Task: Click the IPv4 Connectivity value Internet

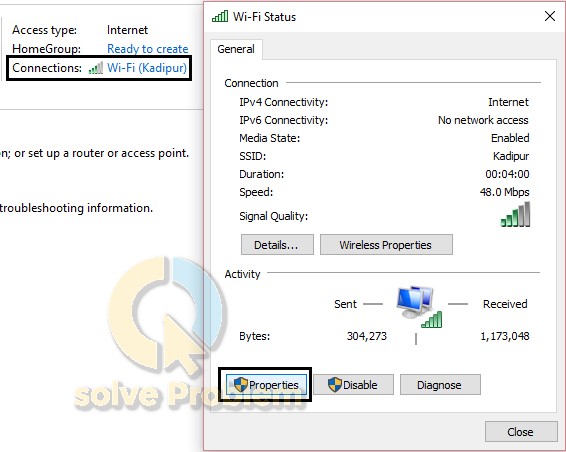Action: click(509, 102)
